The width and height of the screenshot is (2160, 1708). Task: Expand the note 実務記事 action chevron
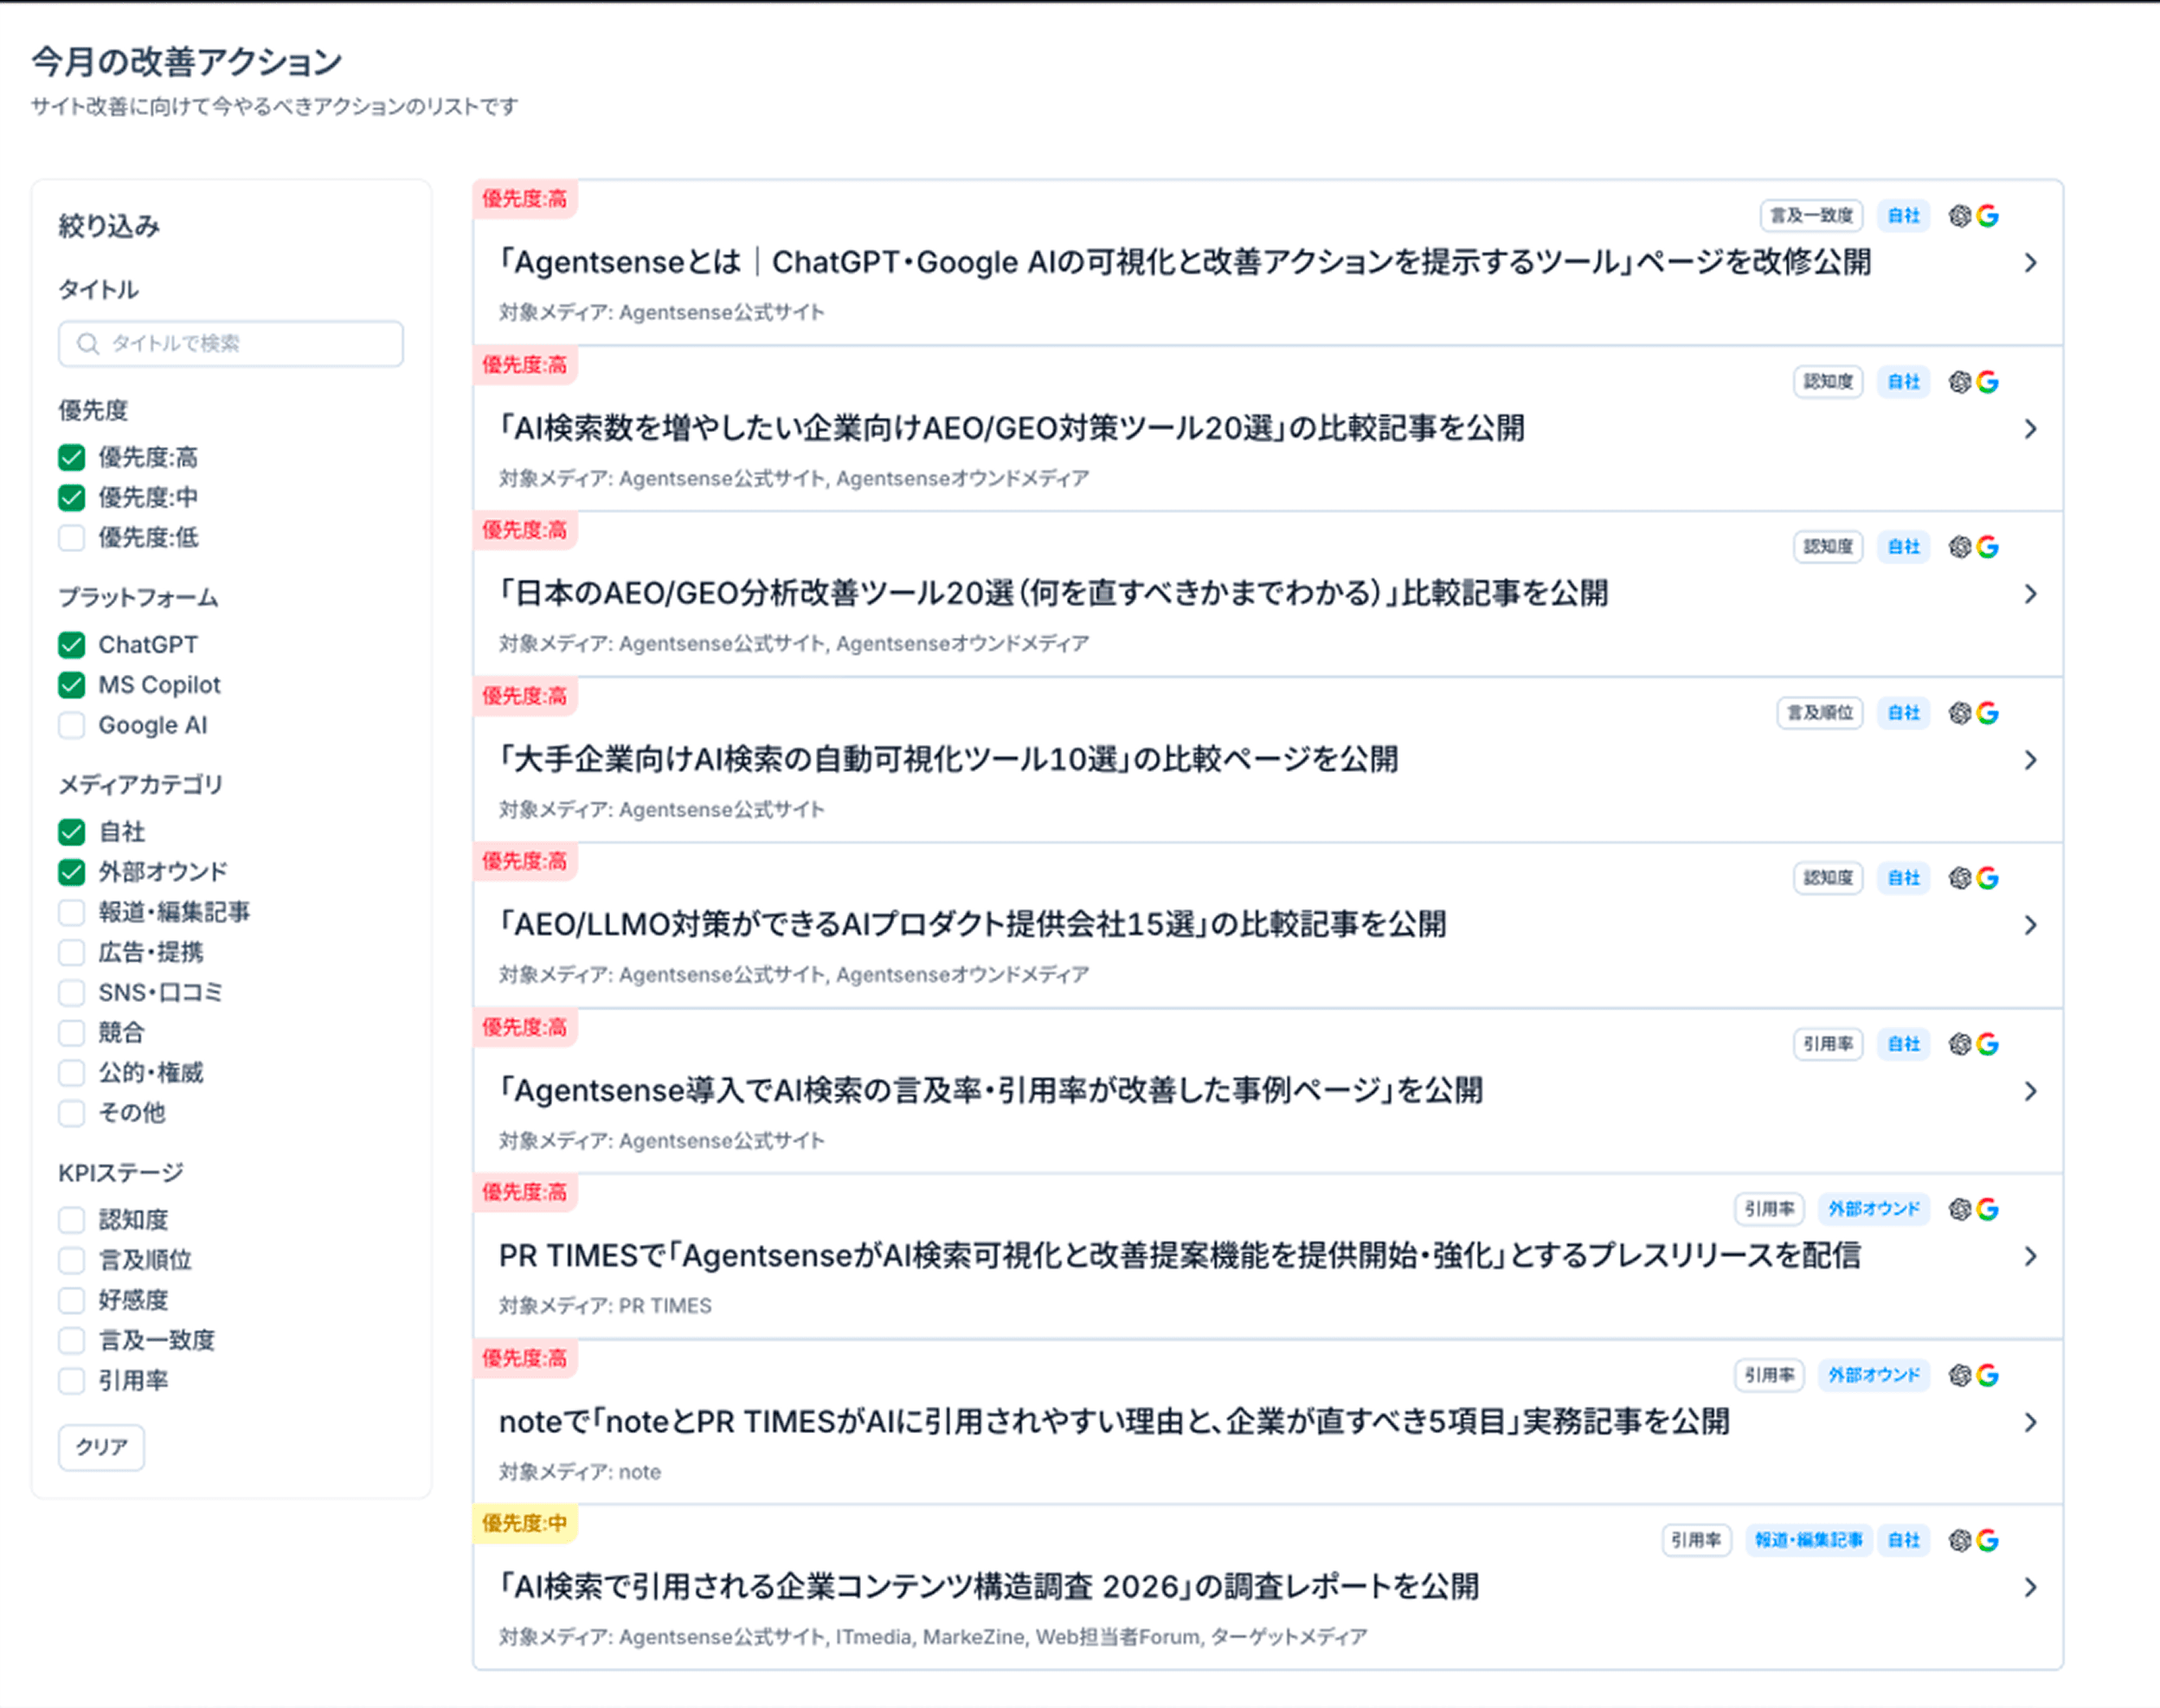pyautogui.click(x=2031, y=1422)
